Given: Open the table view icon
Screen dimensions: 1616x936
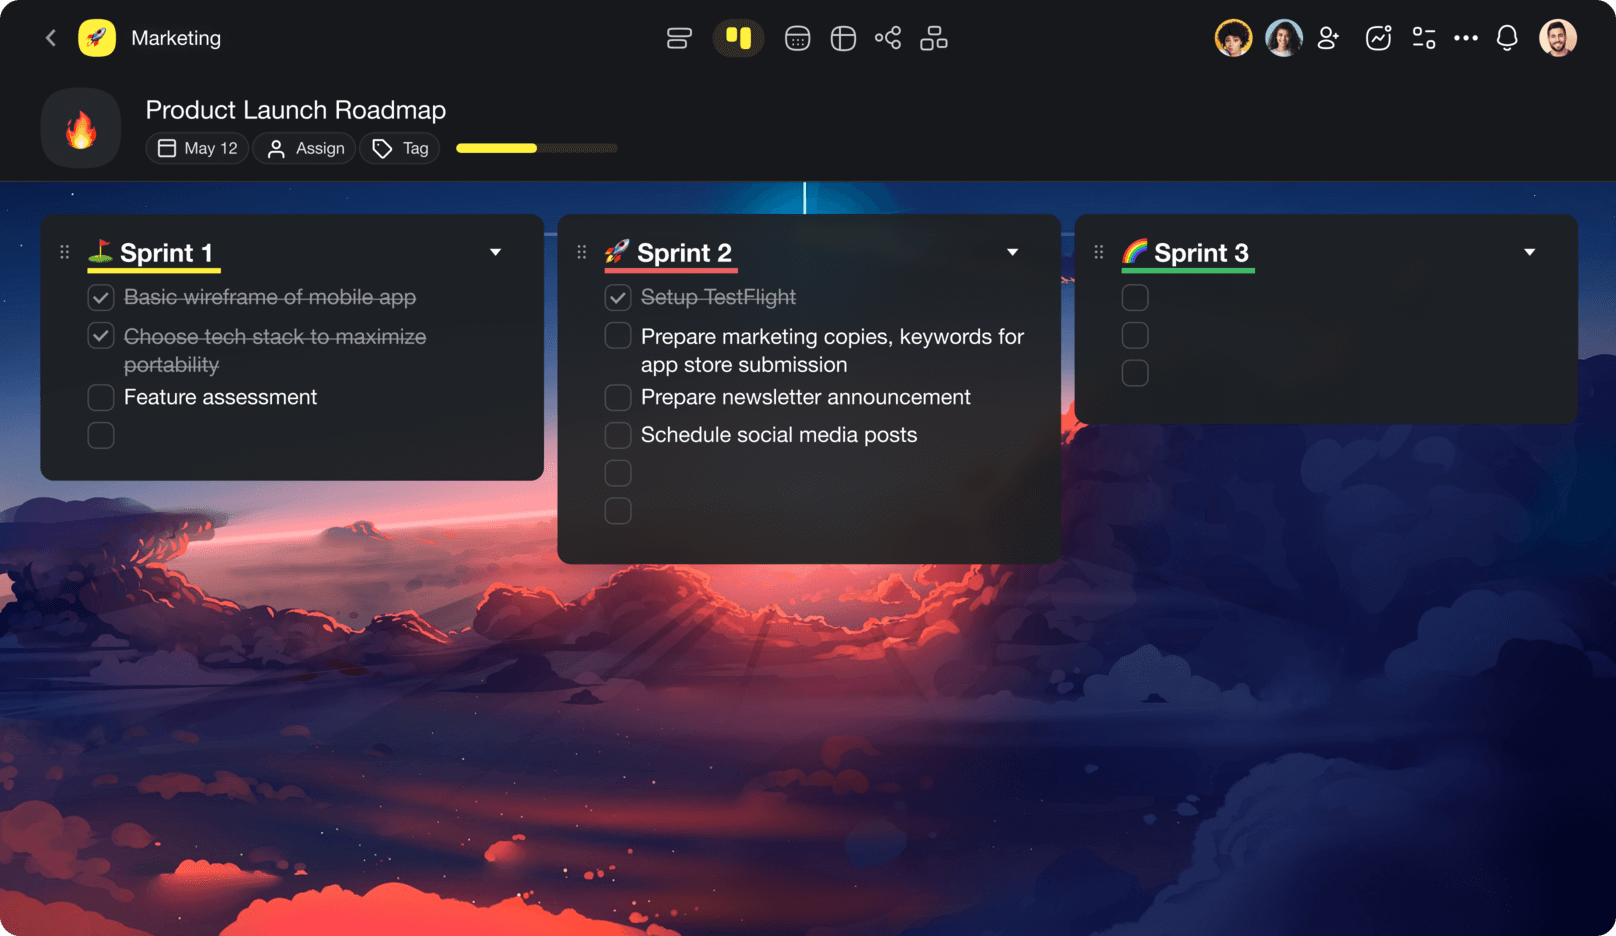Looking at the screenshot, I should [x=843, y=38].
